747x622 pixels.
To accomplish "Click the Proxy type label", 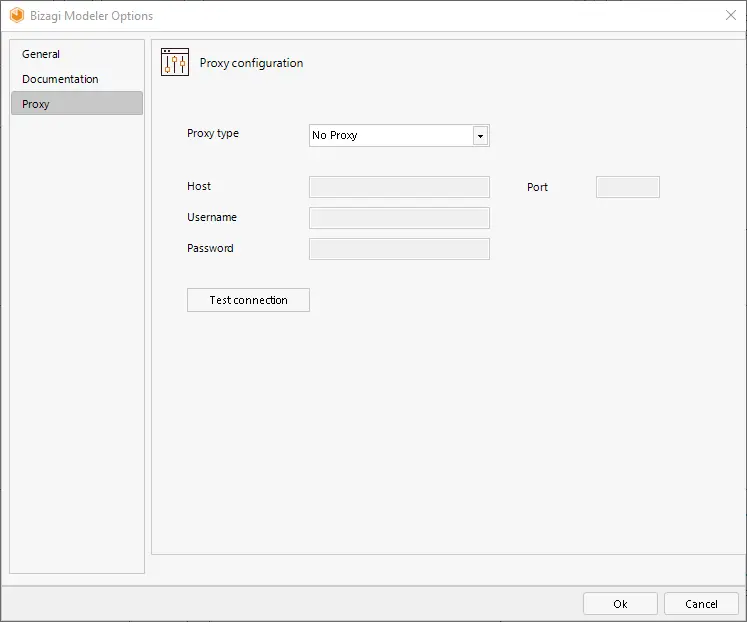I will (213, 133).
